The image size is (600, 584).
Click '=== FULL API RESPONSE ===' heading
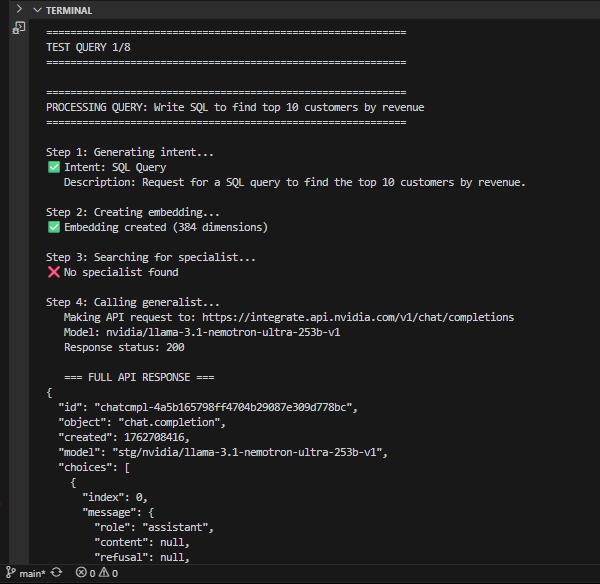139,377
